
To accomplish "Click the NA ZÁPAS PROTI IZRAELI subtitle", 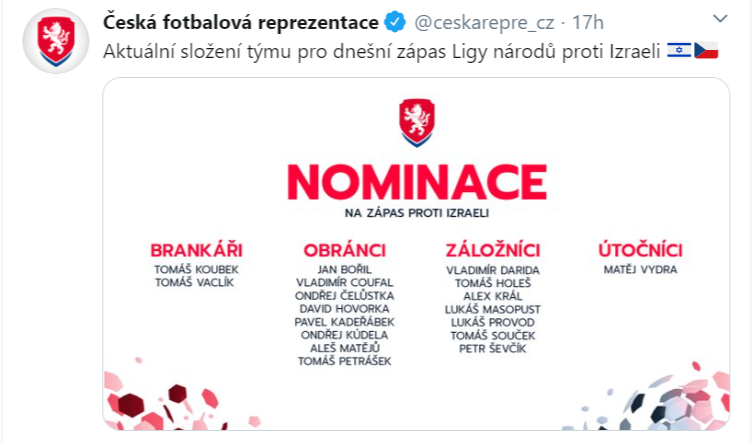I will [x=416, y=213].
